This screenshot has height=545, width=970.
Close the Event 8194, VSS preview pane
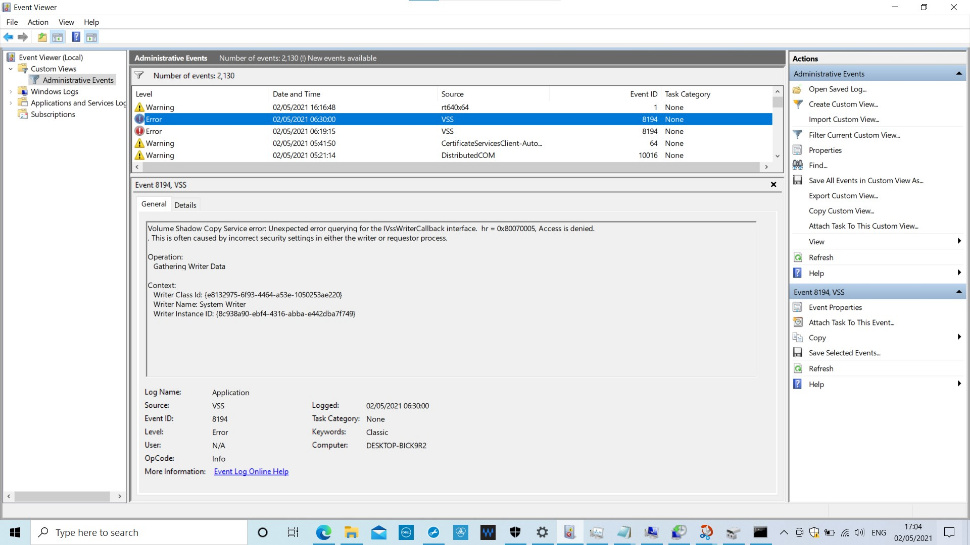pyautogui.click(x=773, y=184)
